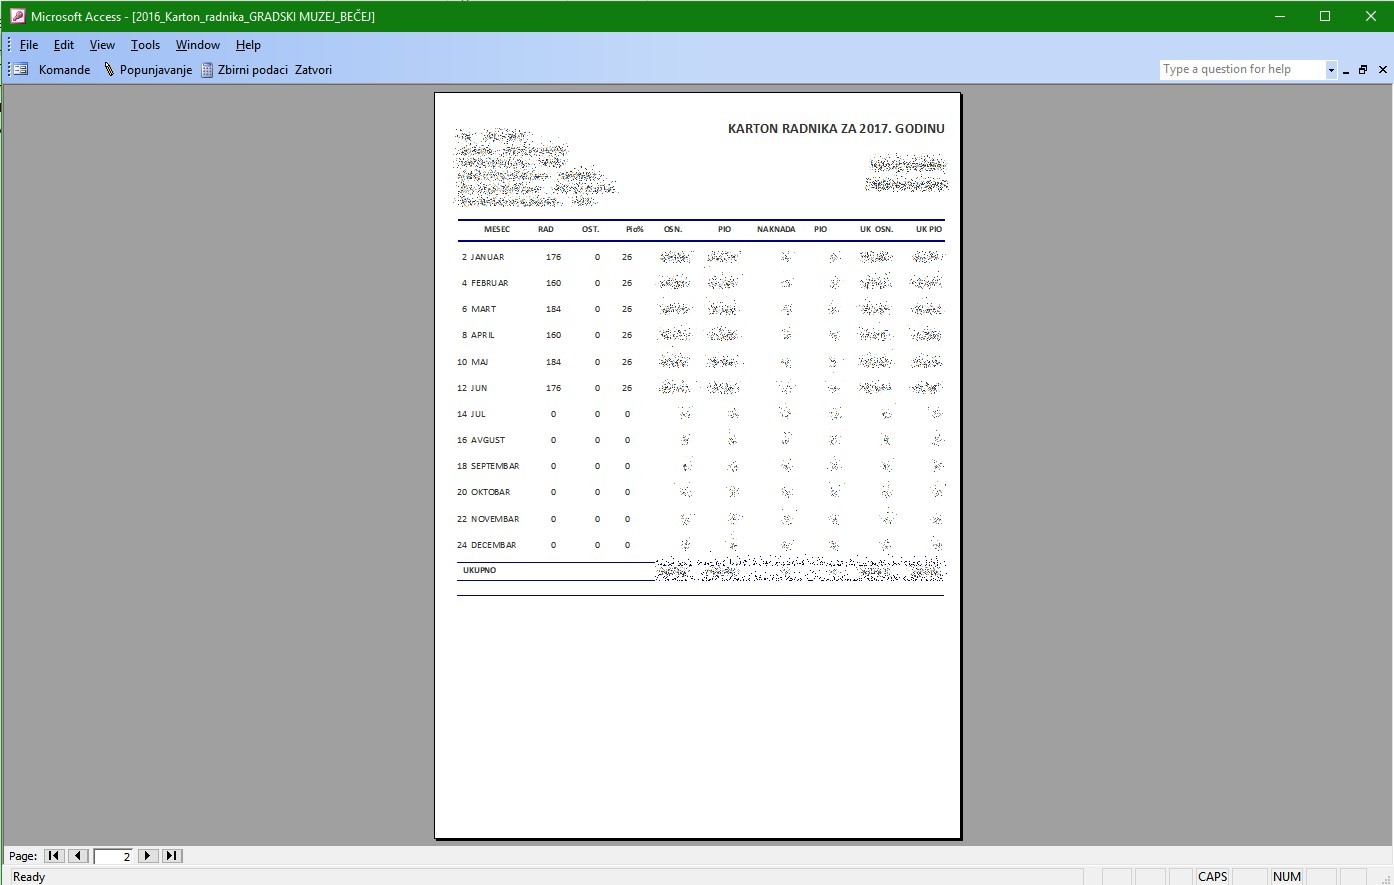Restore the inner report document window
This screenshot has height=885, width=1394.
(1363, 70)
